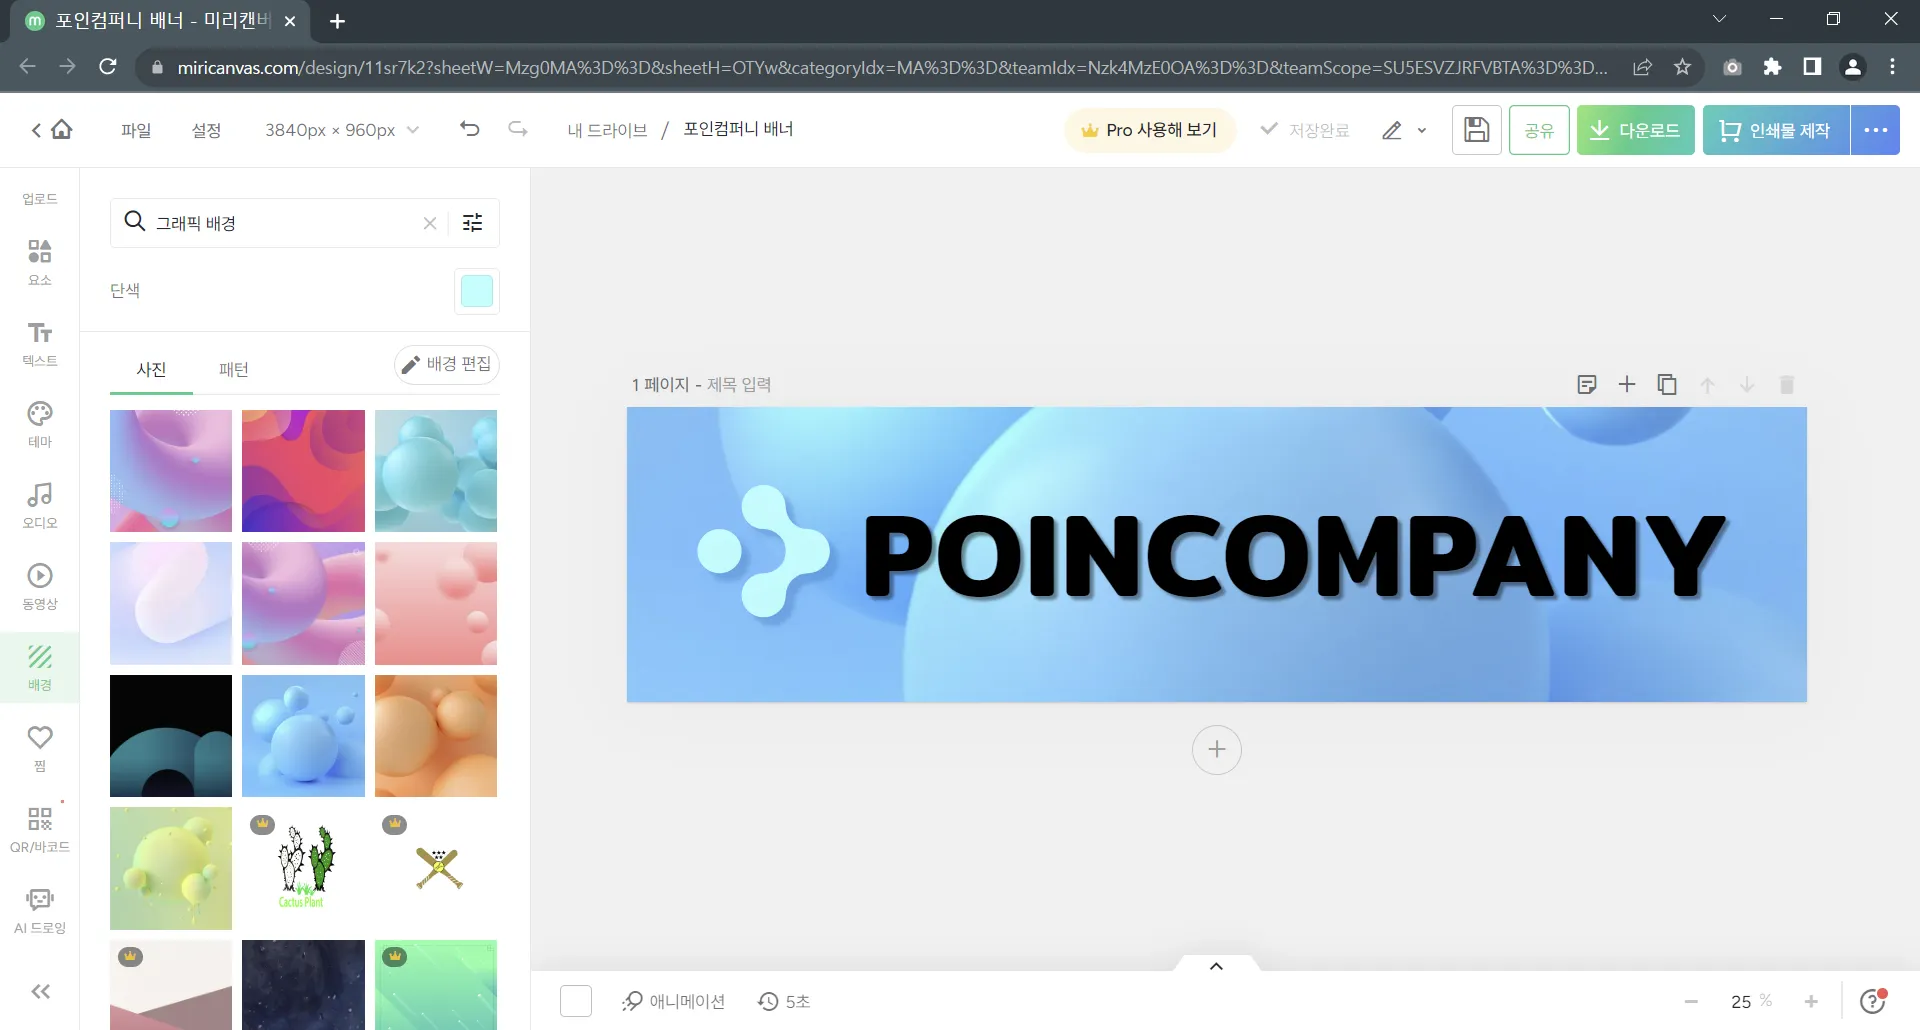1920x1030 pixels.
Task: Select the blue spheres background thumbnail
Action: (x=303, y=736)
